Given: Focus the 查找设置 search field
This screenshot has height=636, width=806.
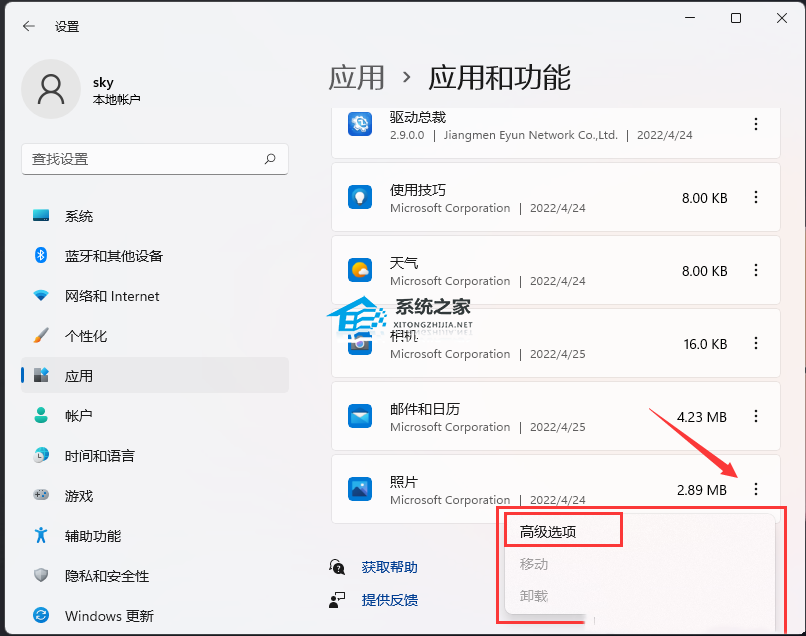Looking at the screenshot, I should point(155,159).
